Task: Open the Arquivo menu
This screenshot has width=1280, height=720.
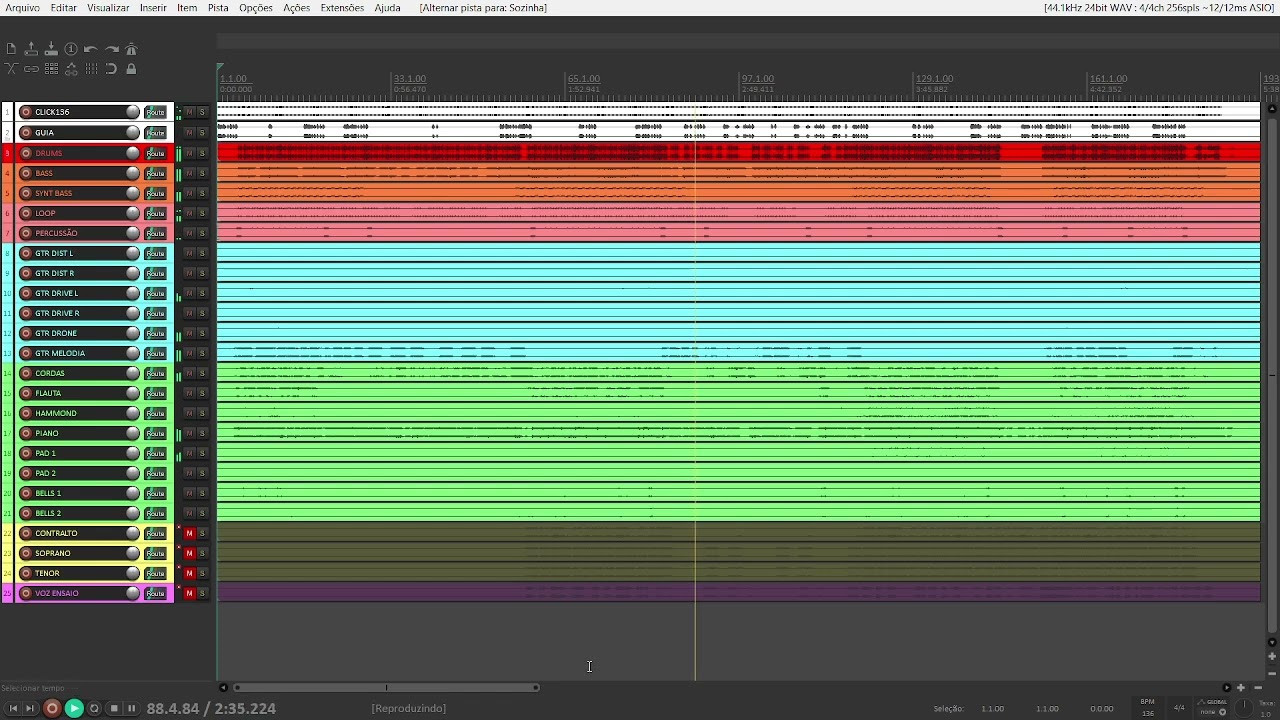Action: coord(22,8)
